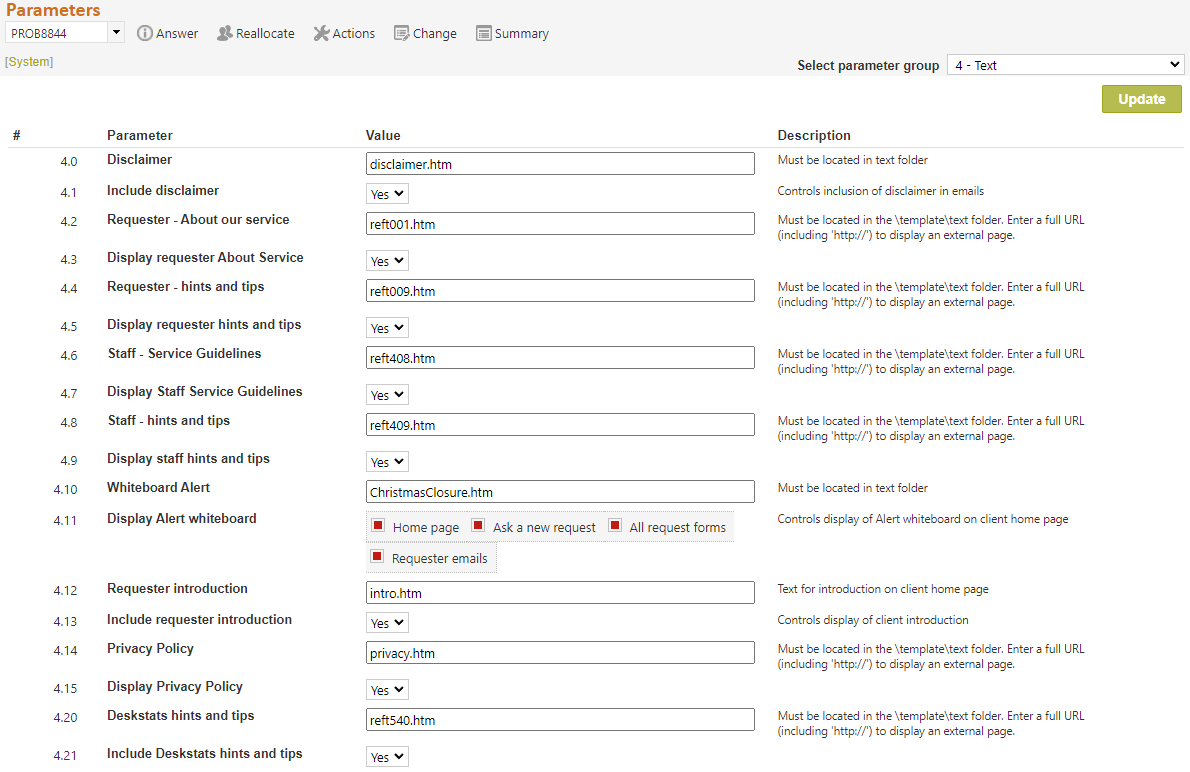Toggle the Requester emails checkbox
Screen dimensions: 1190x772
tap(377, 556)
